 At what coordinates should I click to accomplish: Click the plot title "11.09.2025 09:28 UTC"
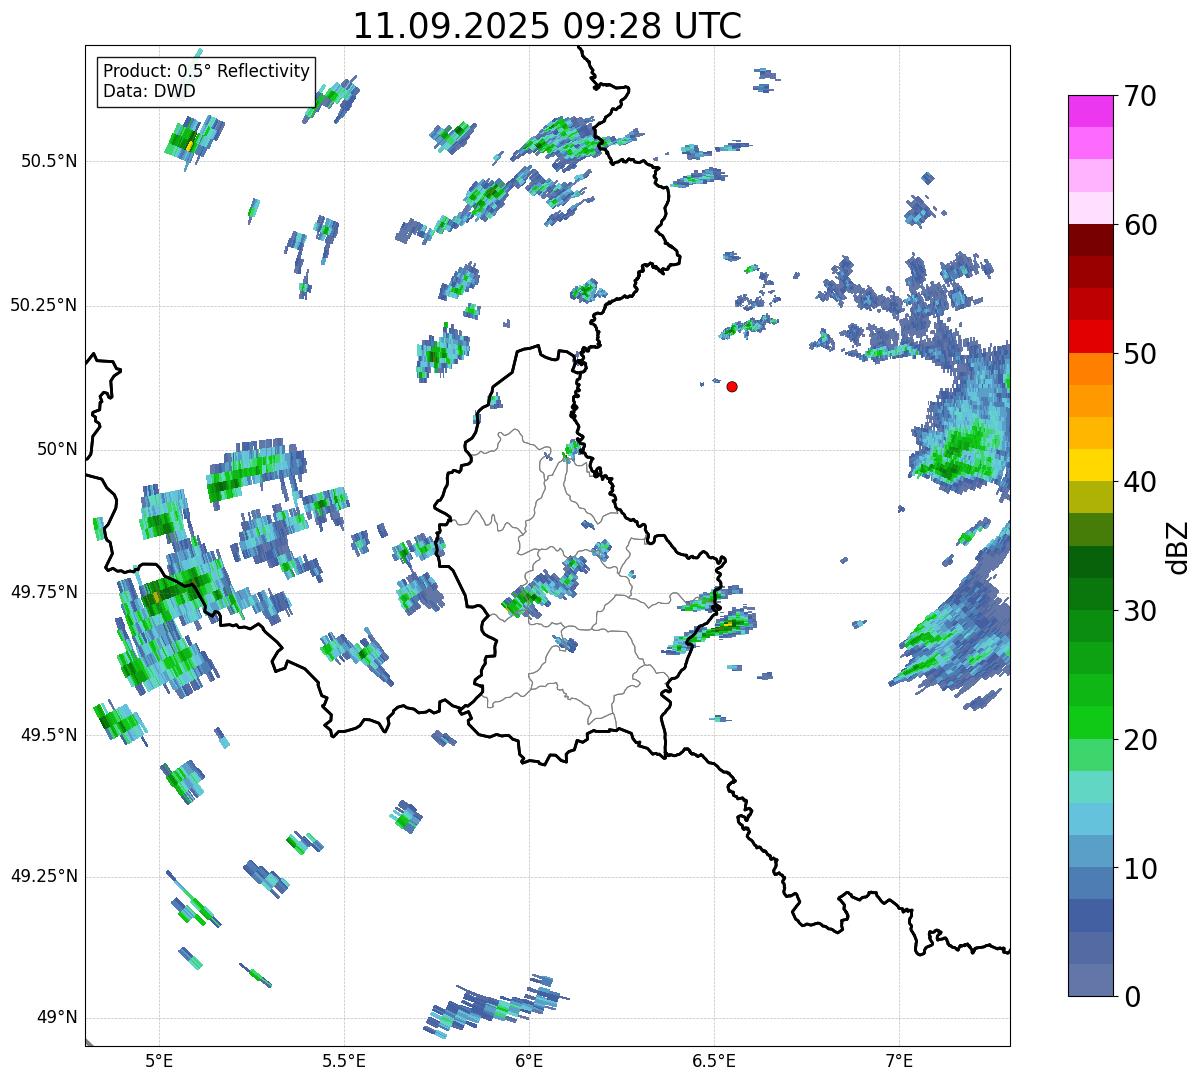548,26
